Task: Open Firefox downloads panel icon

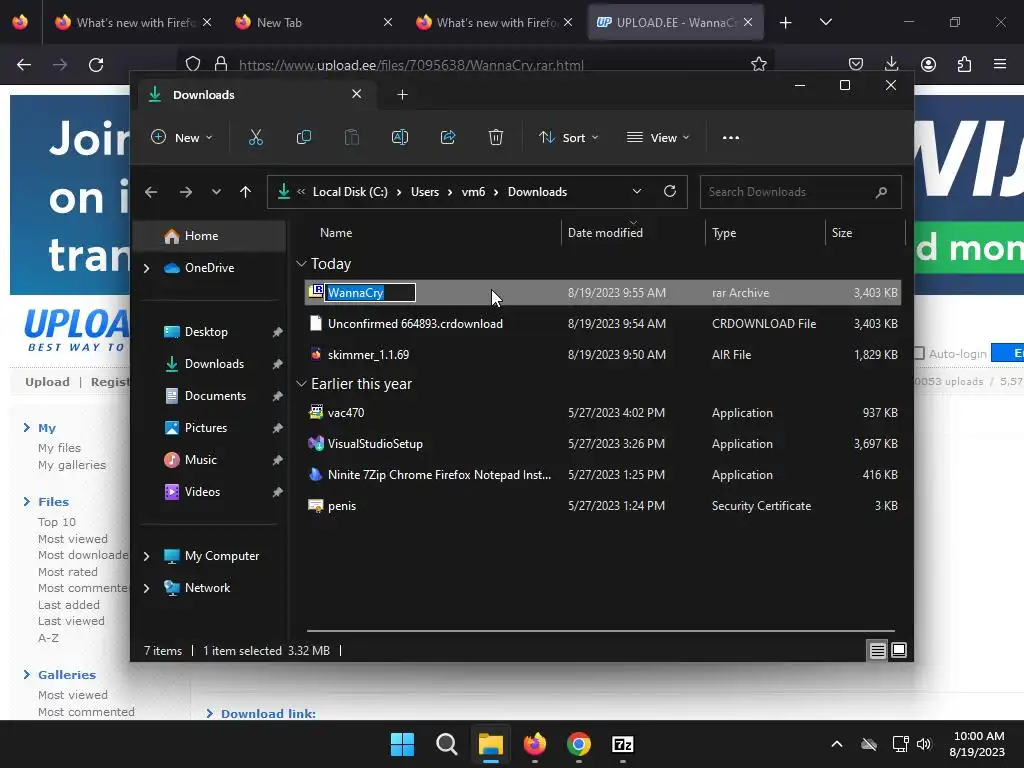Action: pyautogui.click(x=891, y=64)
